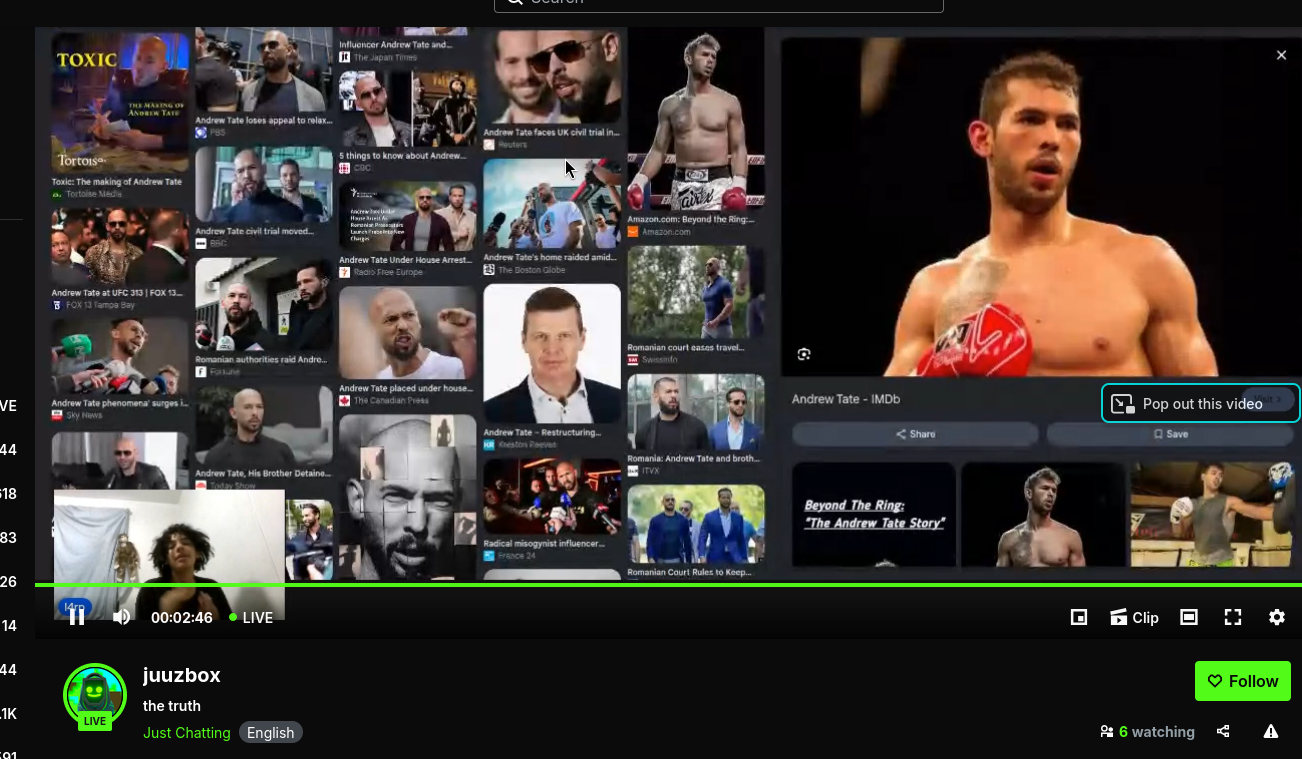Screen dimensions: 1302x759
Task: Click the main large preview image
Action: tap(1038, 207)
